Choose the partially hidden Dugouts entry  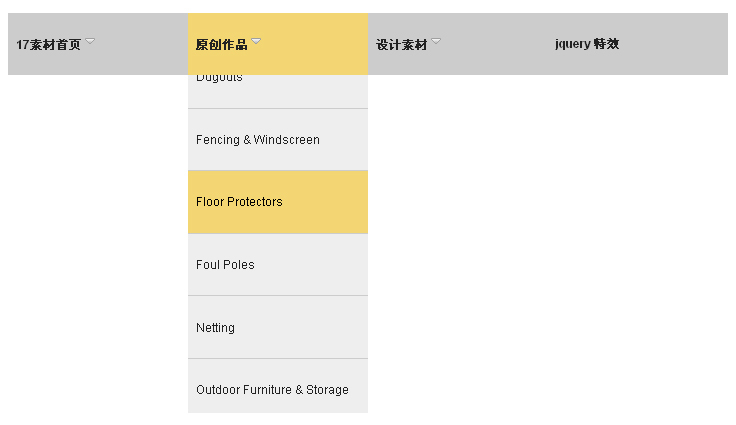tap(219, 78)
